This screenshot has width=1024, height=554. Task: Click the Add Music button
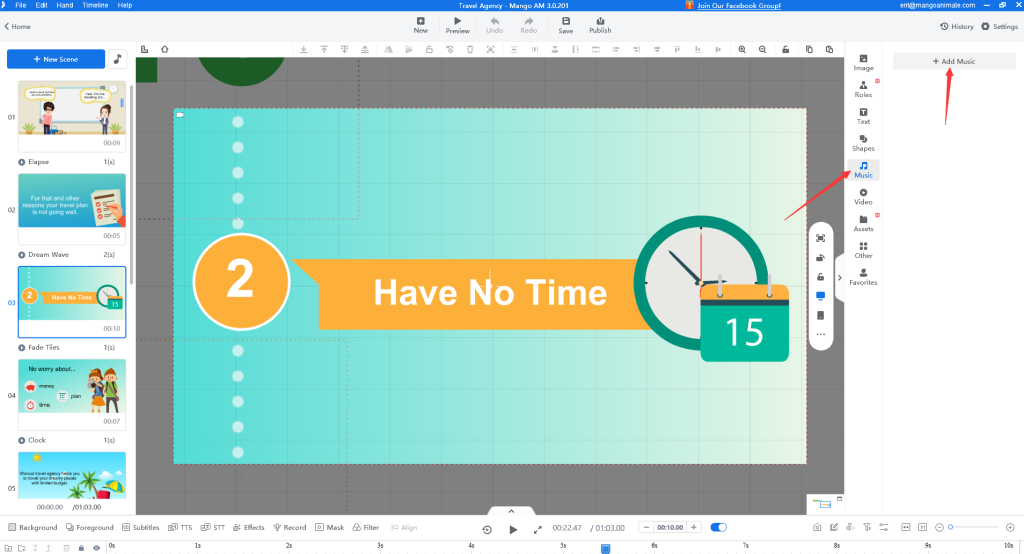953,61
